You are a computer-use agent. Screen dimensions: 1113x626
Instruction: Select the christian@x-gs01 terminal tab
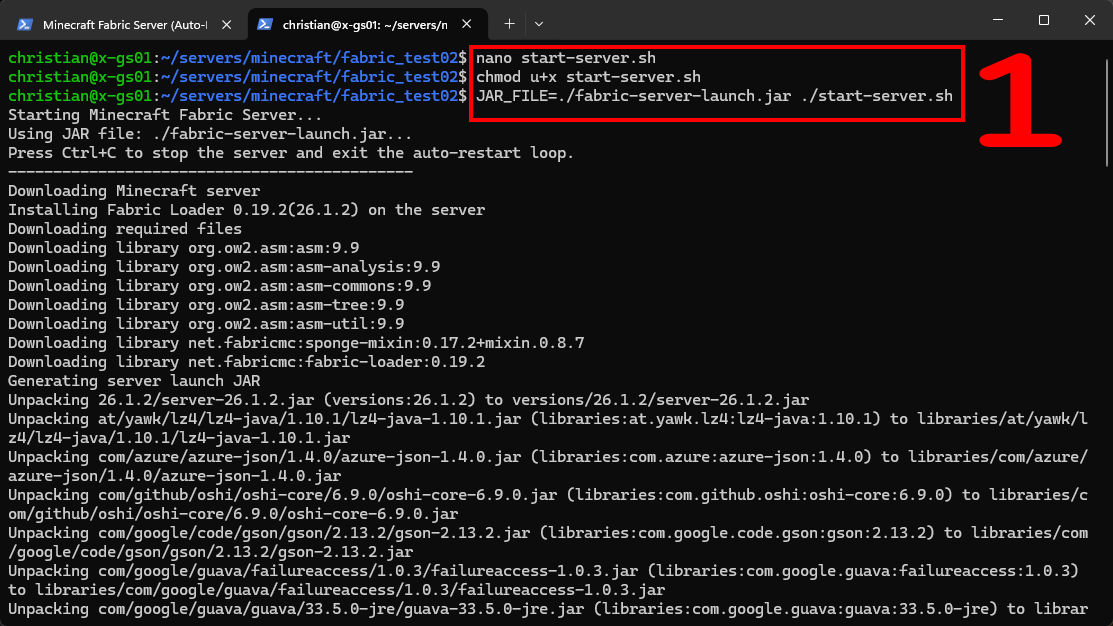(366, 24)
